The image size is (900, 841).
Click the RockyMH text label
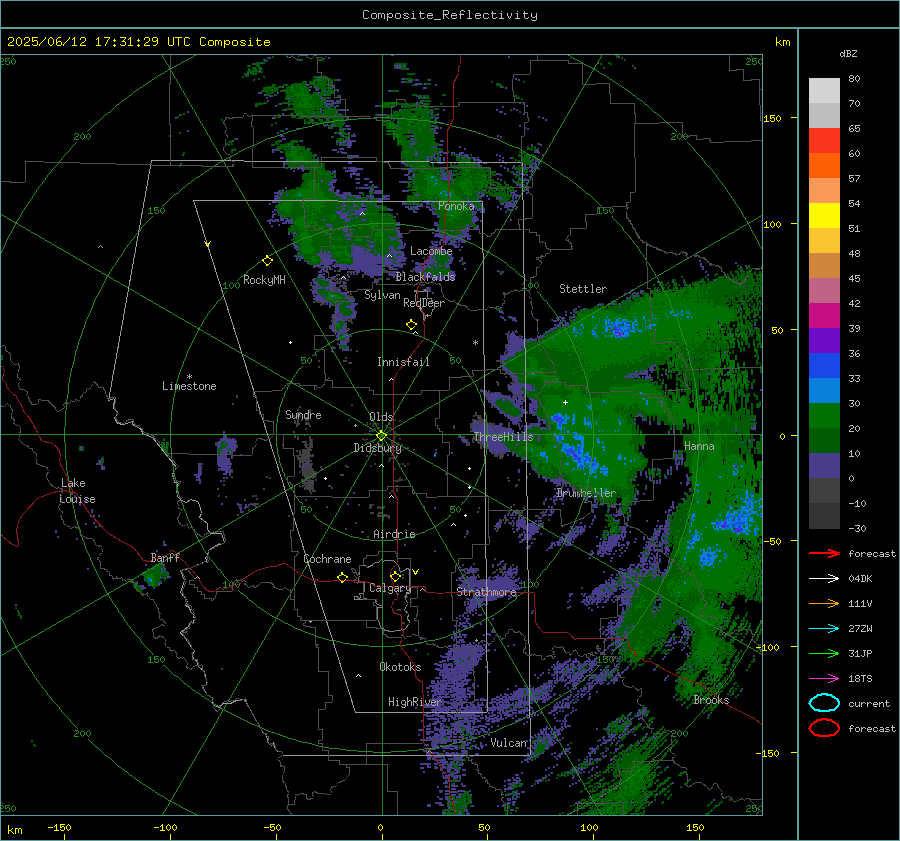[264, 280]
